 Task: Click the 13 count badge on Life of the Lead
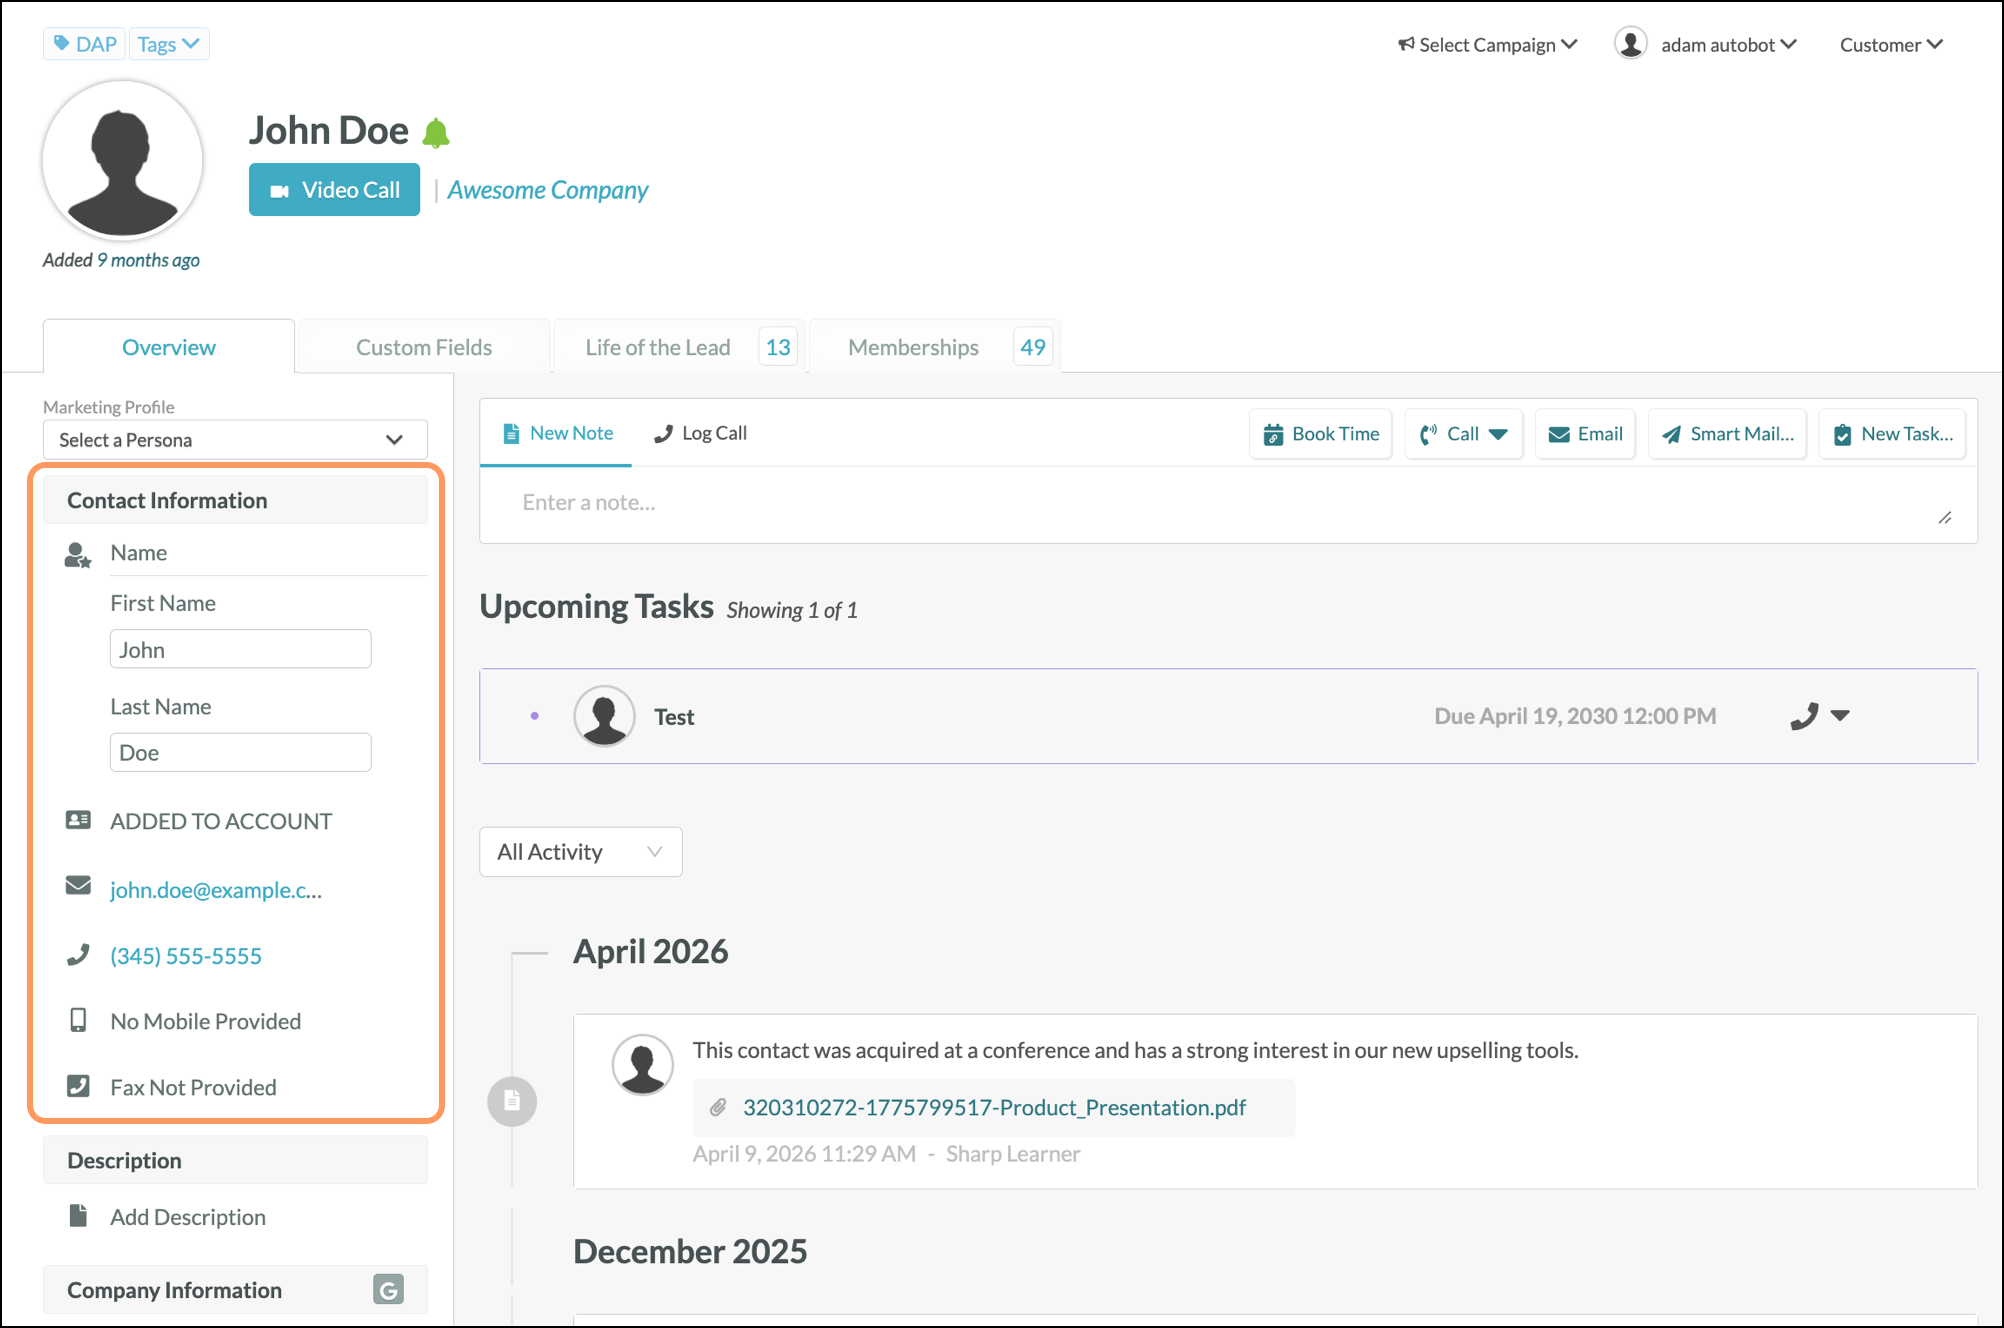(778, 347)
